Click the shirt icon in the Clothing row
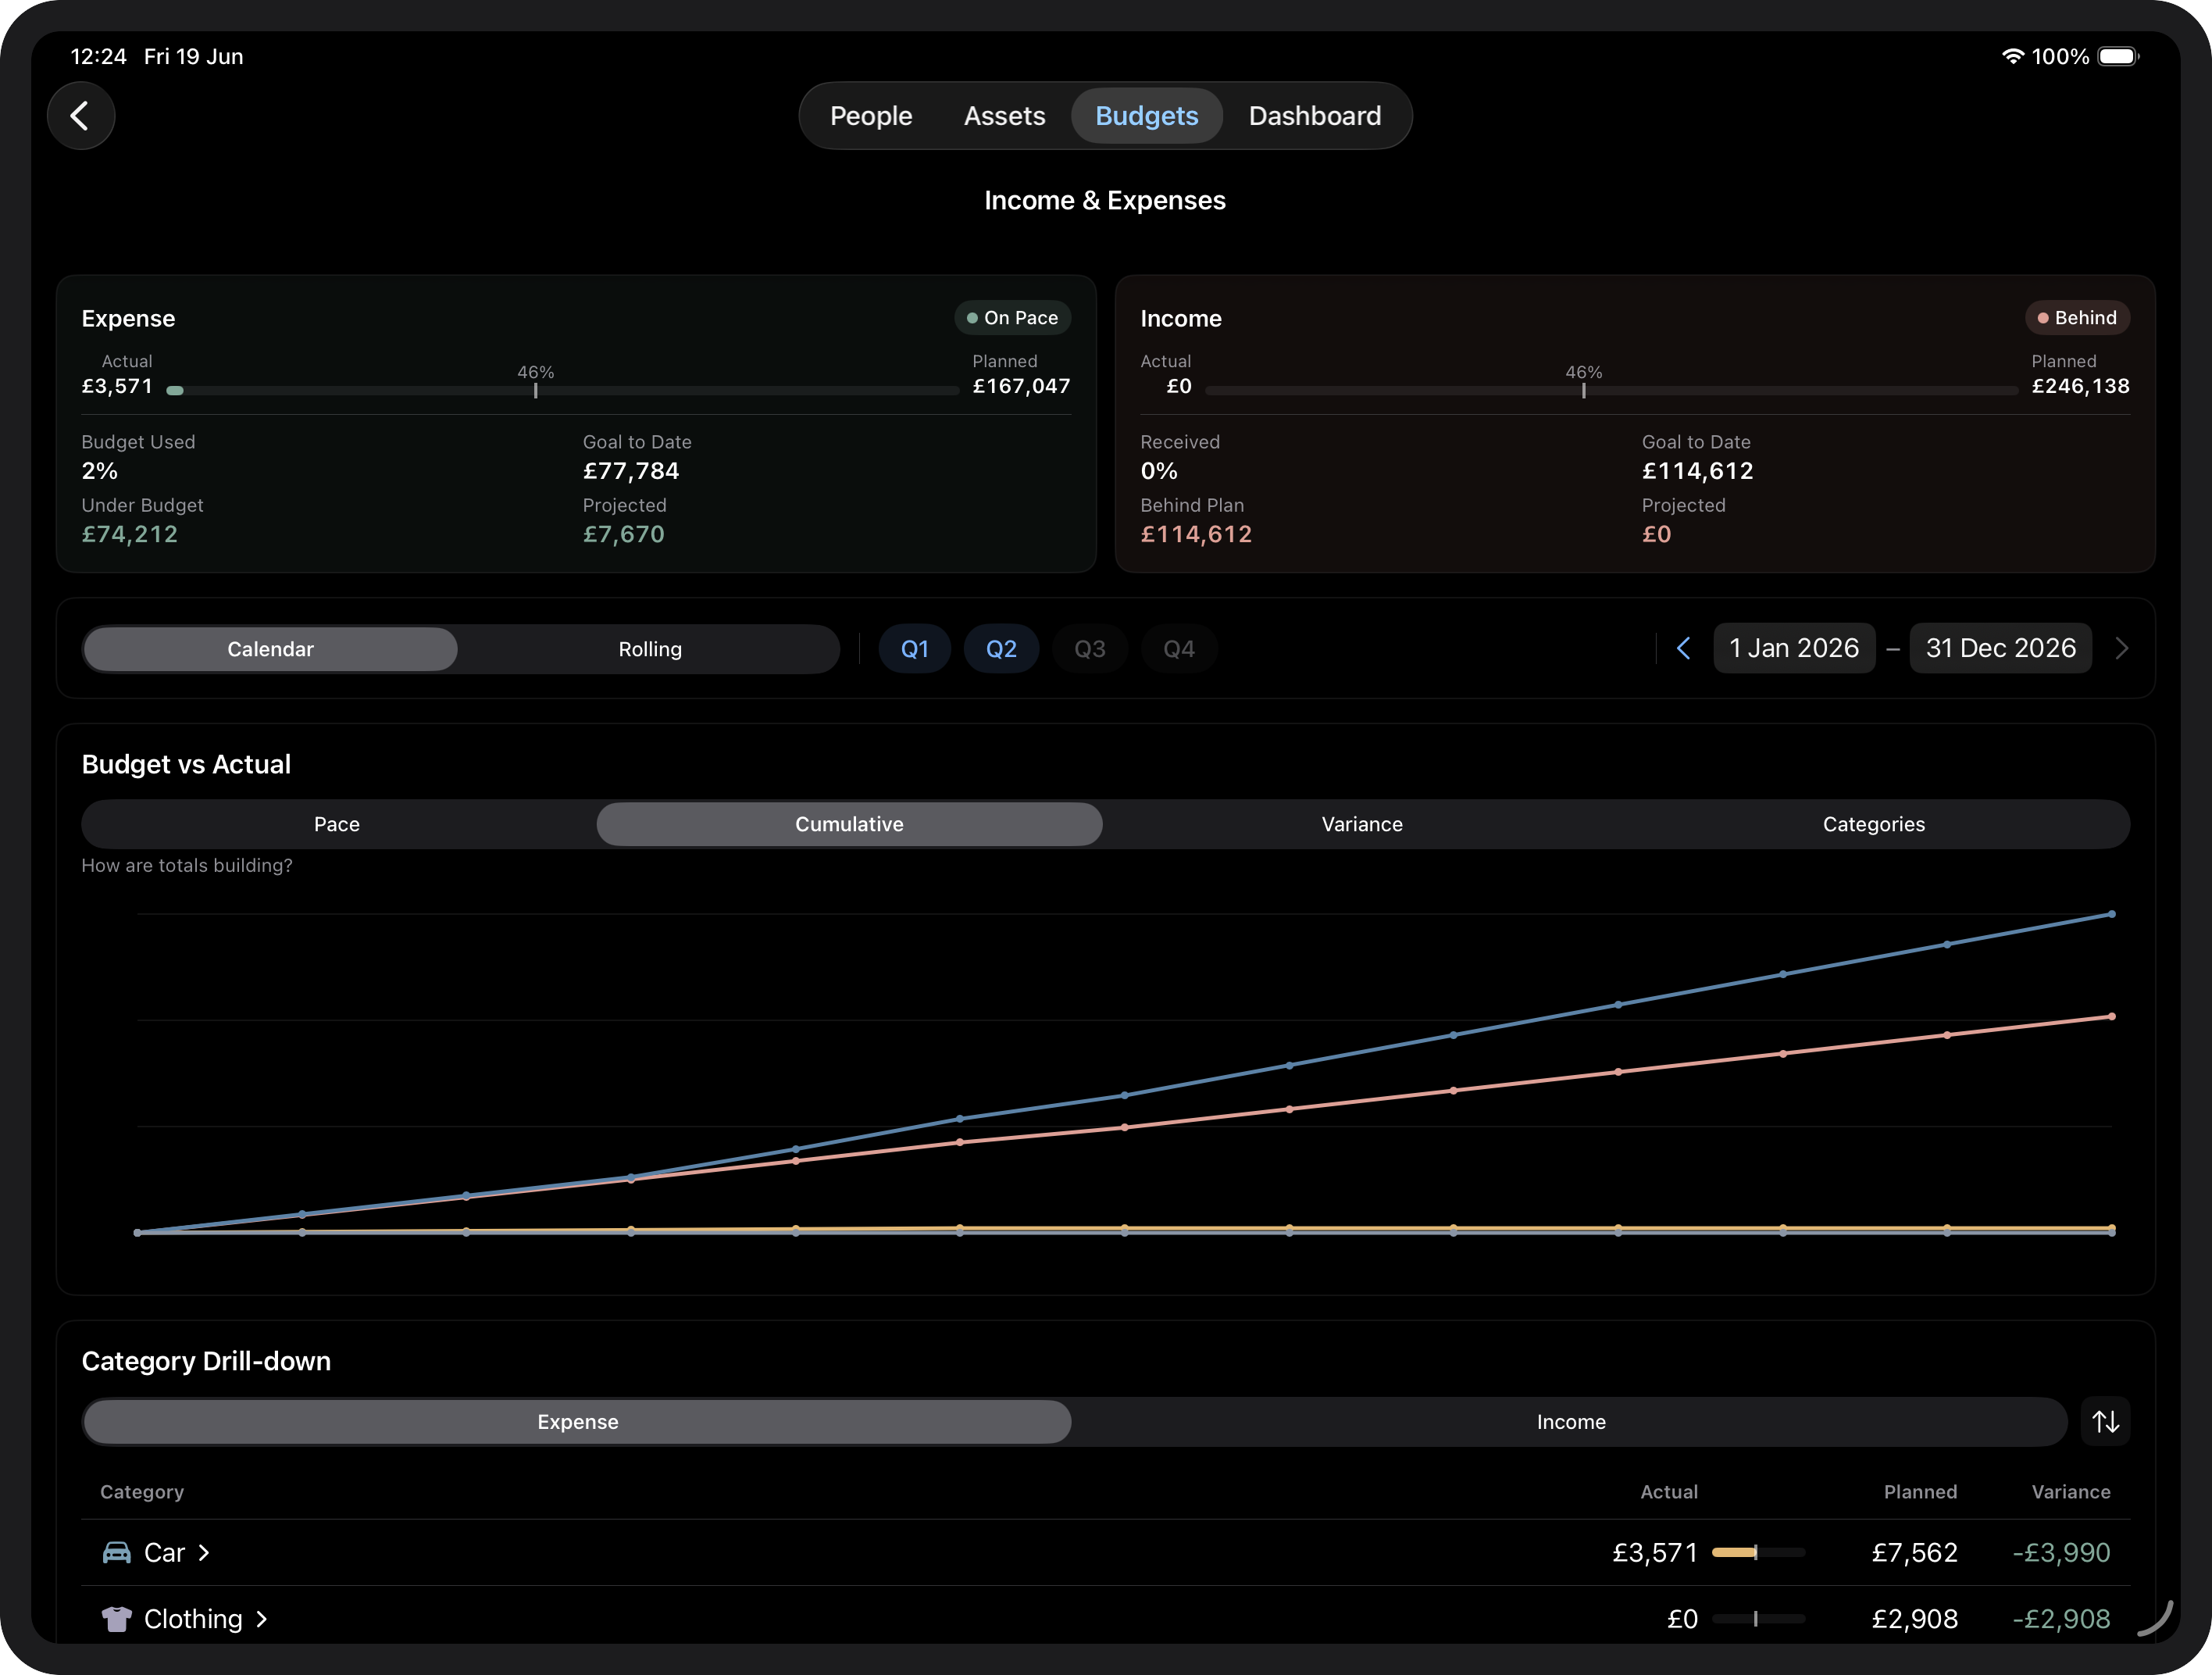This screenshot has width=2212, height=1675. (x=117, y=1618)
